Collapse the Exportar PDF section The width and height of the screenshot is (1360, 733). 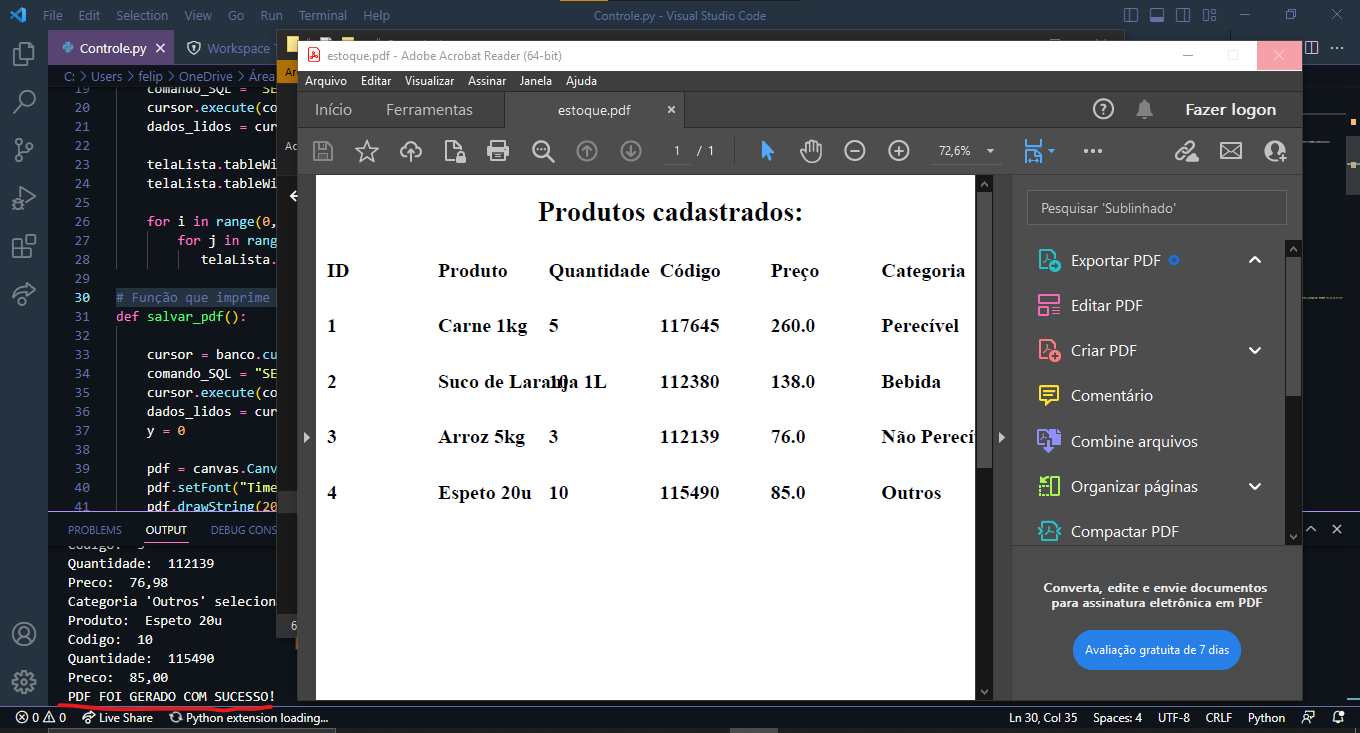[x=1254, y=259]
